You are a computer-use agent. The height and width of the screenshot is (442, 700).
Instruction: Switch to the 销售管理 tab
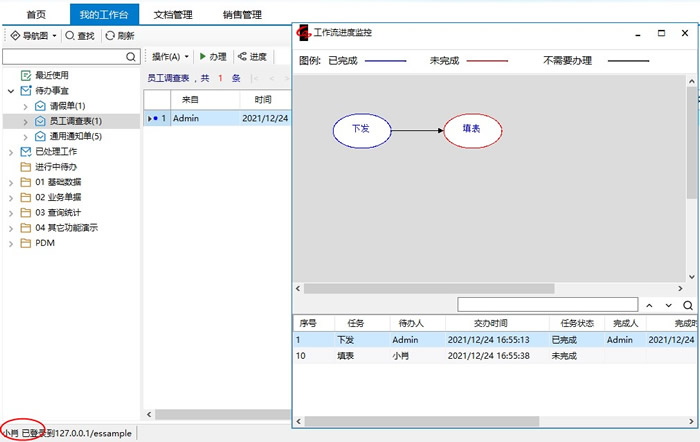coord(240,15)
